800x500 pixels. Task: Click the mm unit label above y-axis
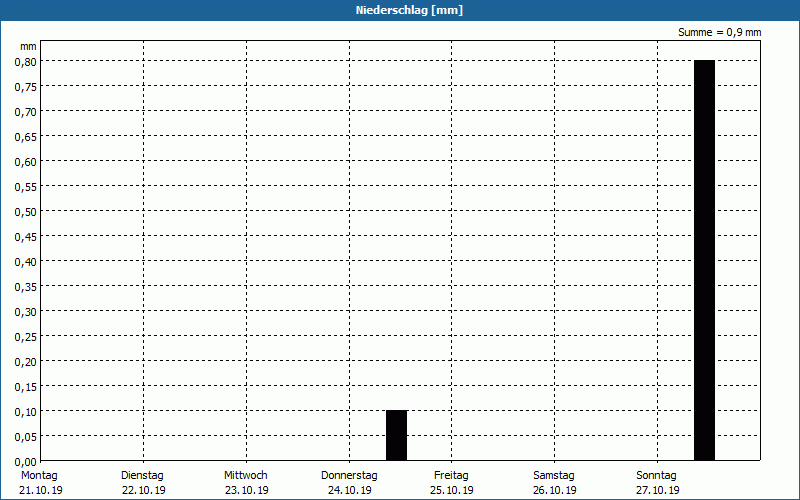click(29, 47)
